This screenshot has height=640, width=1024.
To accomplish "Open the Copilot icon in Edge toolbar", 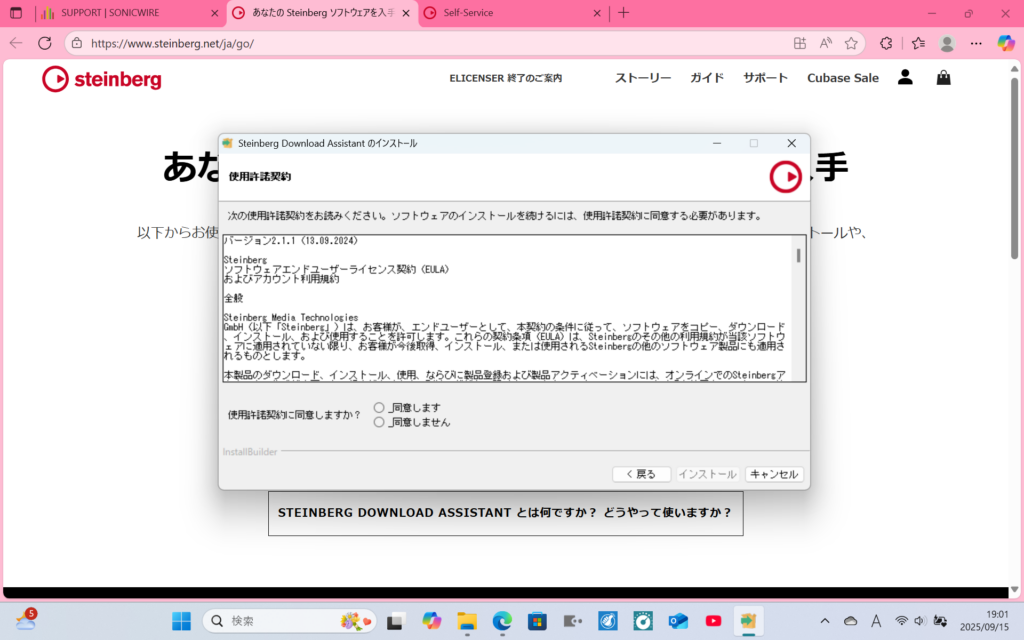I will (1006, 43).
